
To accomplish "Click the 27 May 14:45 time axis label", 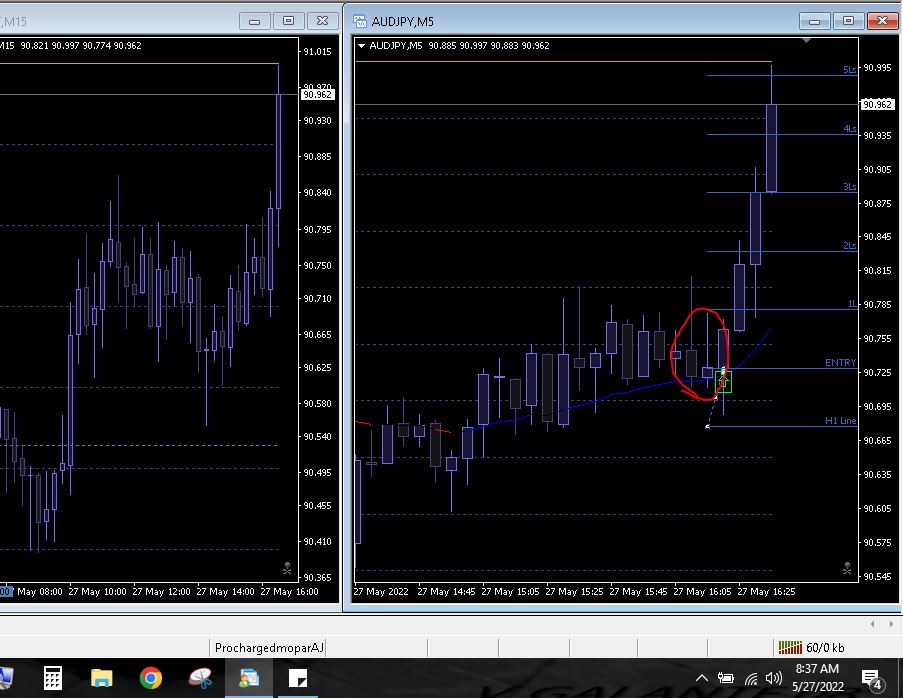I will (x=446, y=591).
